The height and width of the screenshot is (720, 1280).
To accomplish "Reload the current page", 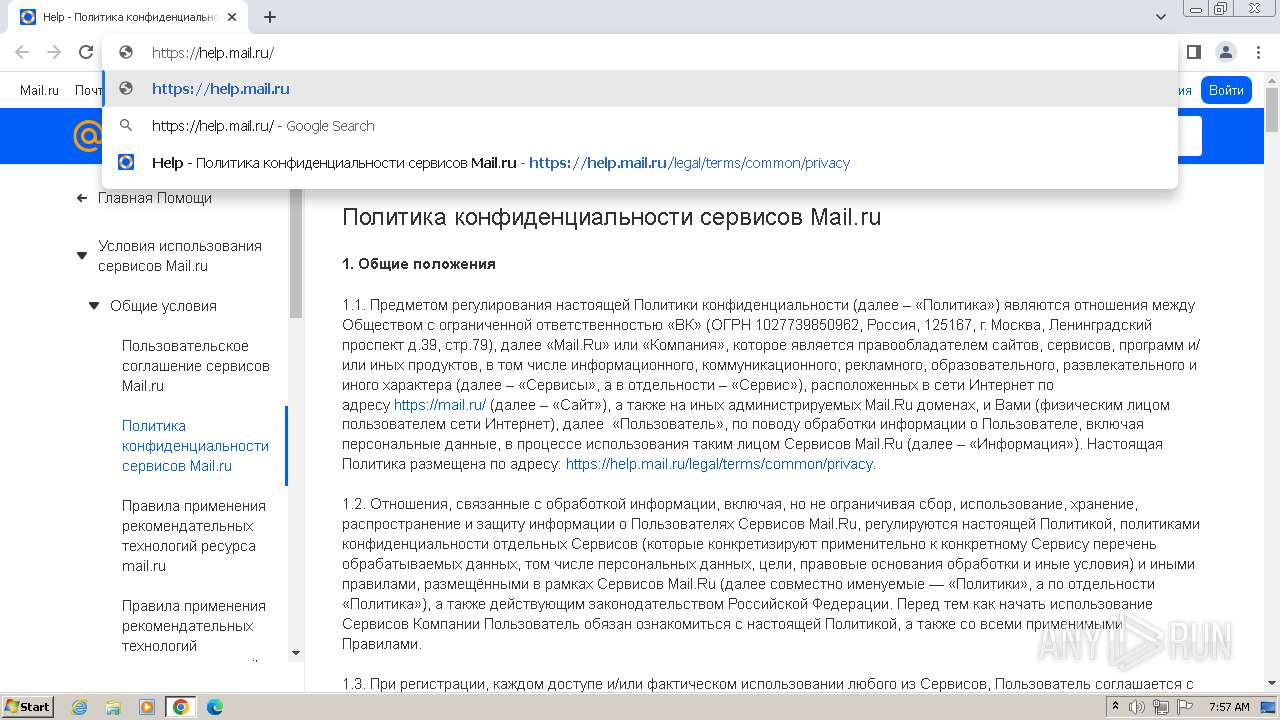I will coord(86,53).
